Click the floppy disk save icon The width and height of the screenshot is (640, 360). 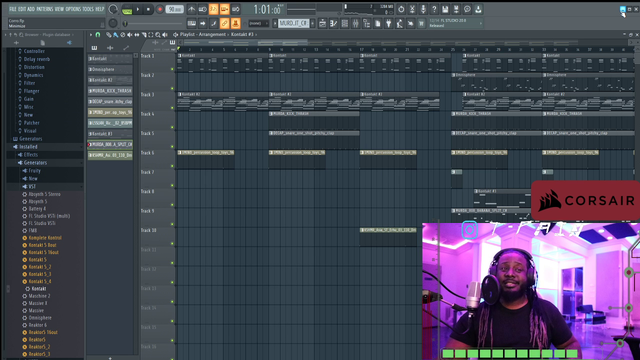445,9
